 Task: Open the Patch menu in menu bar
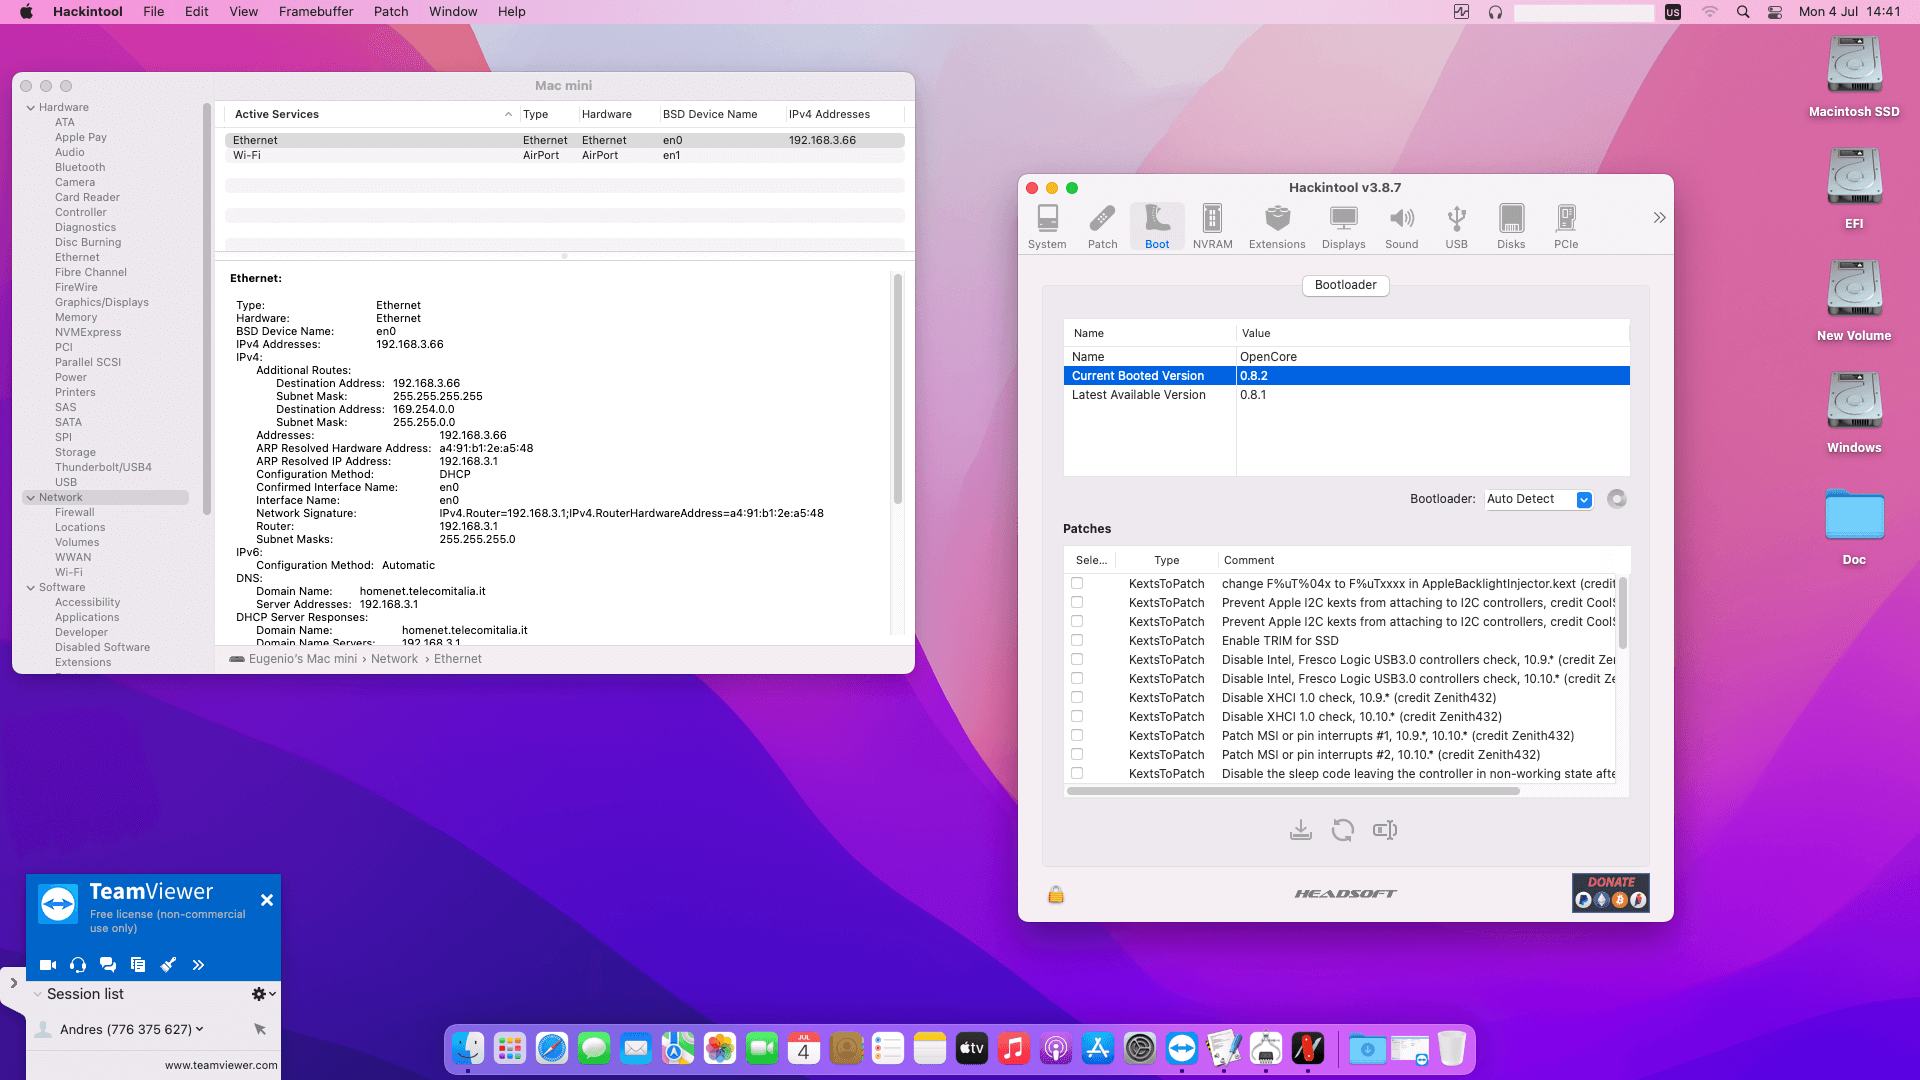391,12
